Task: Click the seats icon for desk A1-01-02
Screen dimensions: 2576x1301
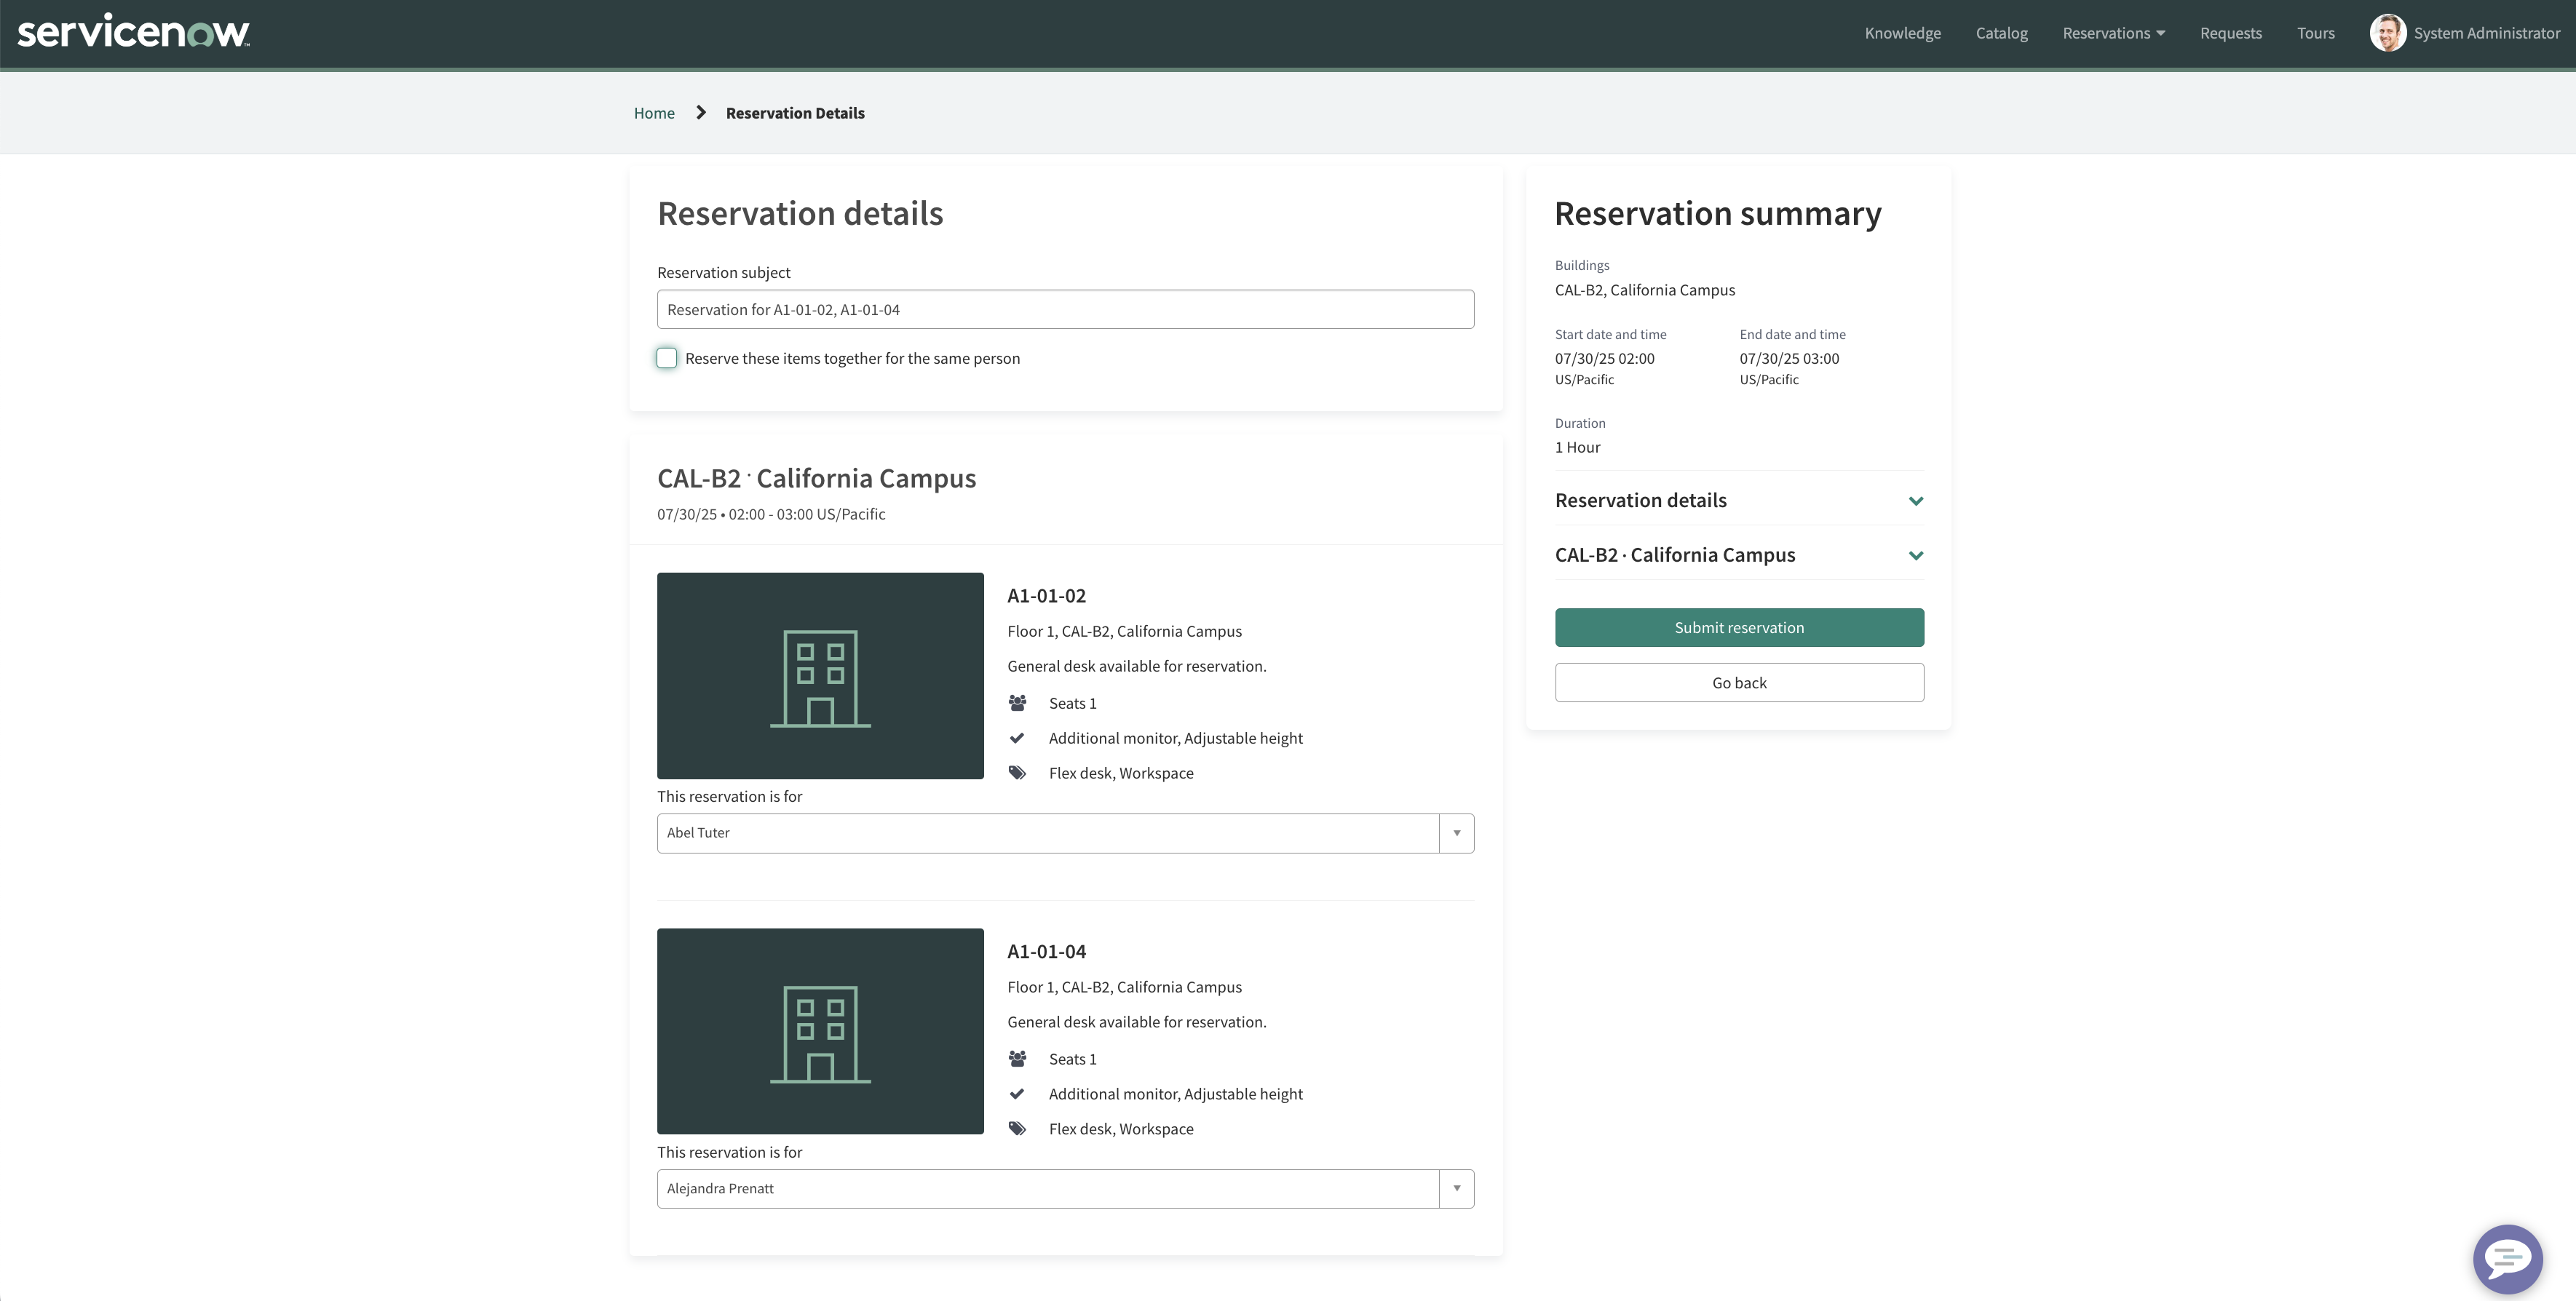Action: click(x=1017, y=703)
